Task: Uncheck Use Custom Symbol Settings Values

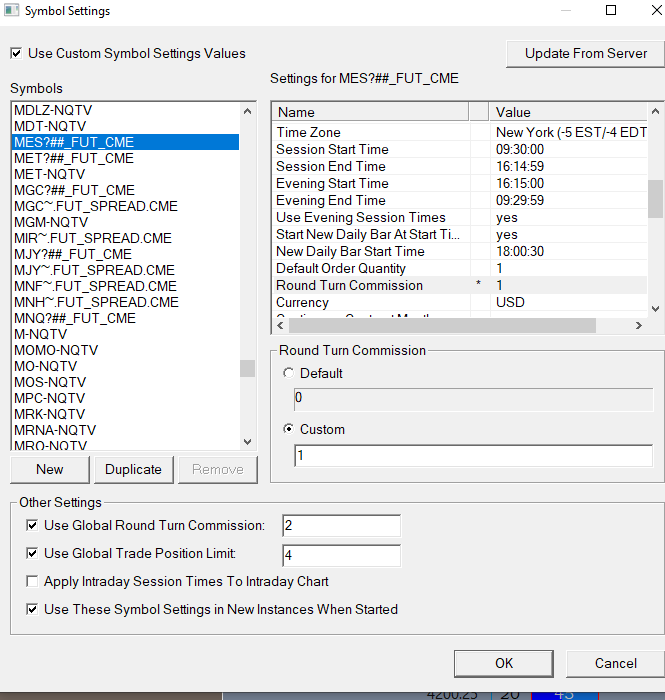Action: point(16,54)
